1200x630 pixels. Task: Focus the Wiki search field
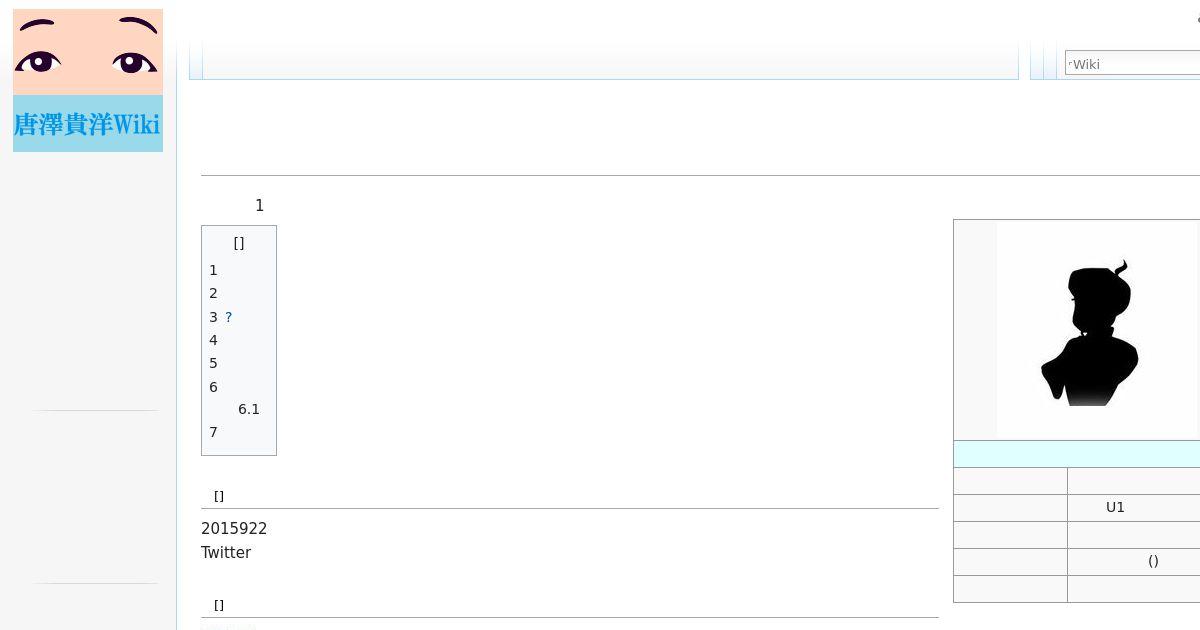point(1132,64)
